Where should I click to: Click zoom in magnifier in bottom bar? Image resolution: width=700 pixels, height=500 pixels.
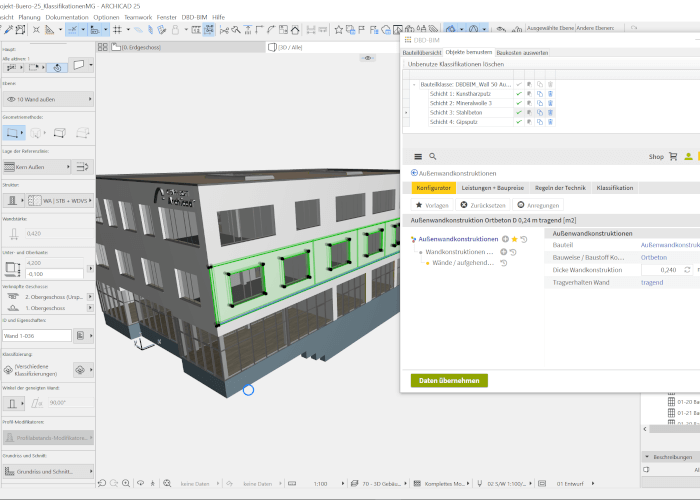pyautogui.click(x=126, y=483)
